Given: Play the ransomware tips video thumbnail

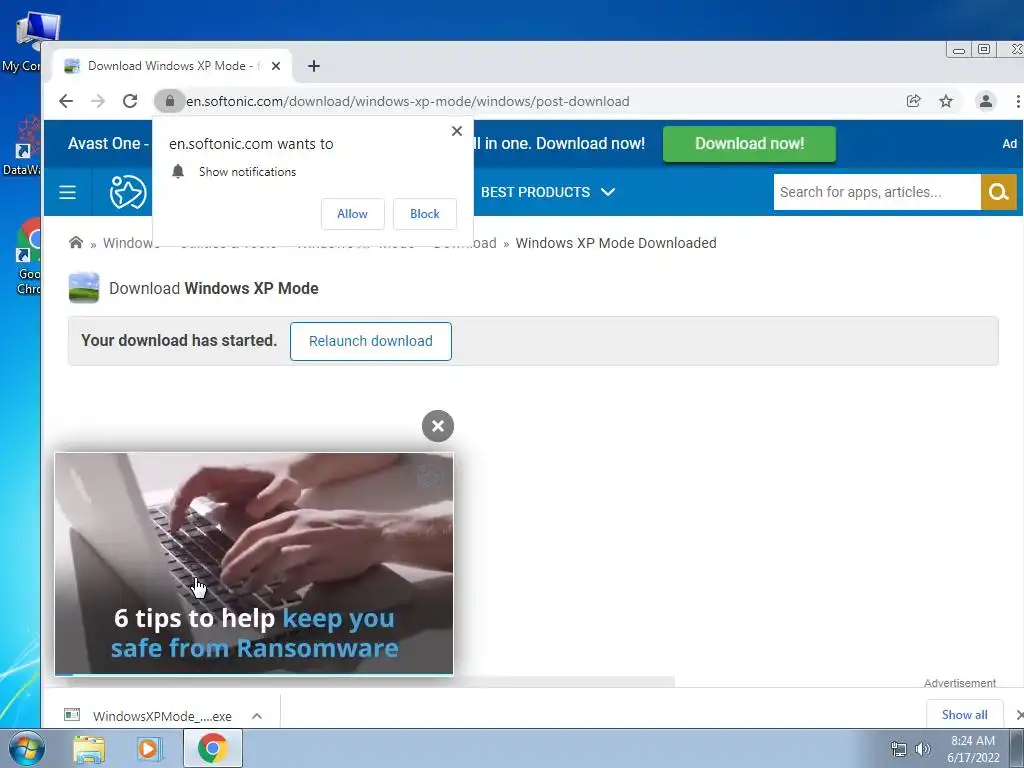Looking at the screenshot, I should coord(253,564).
